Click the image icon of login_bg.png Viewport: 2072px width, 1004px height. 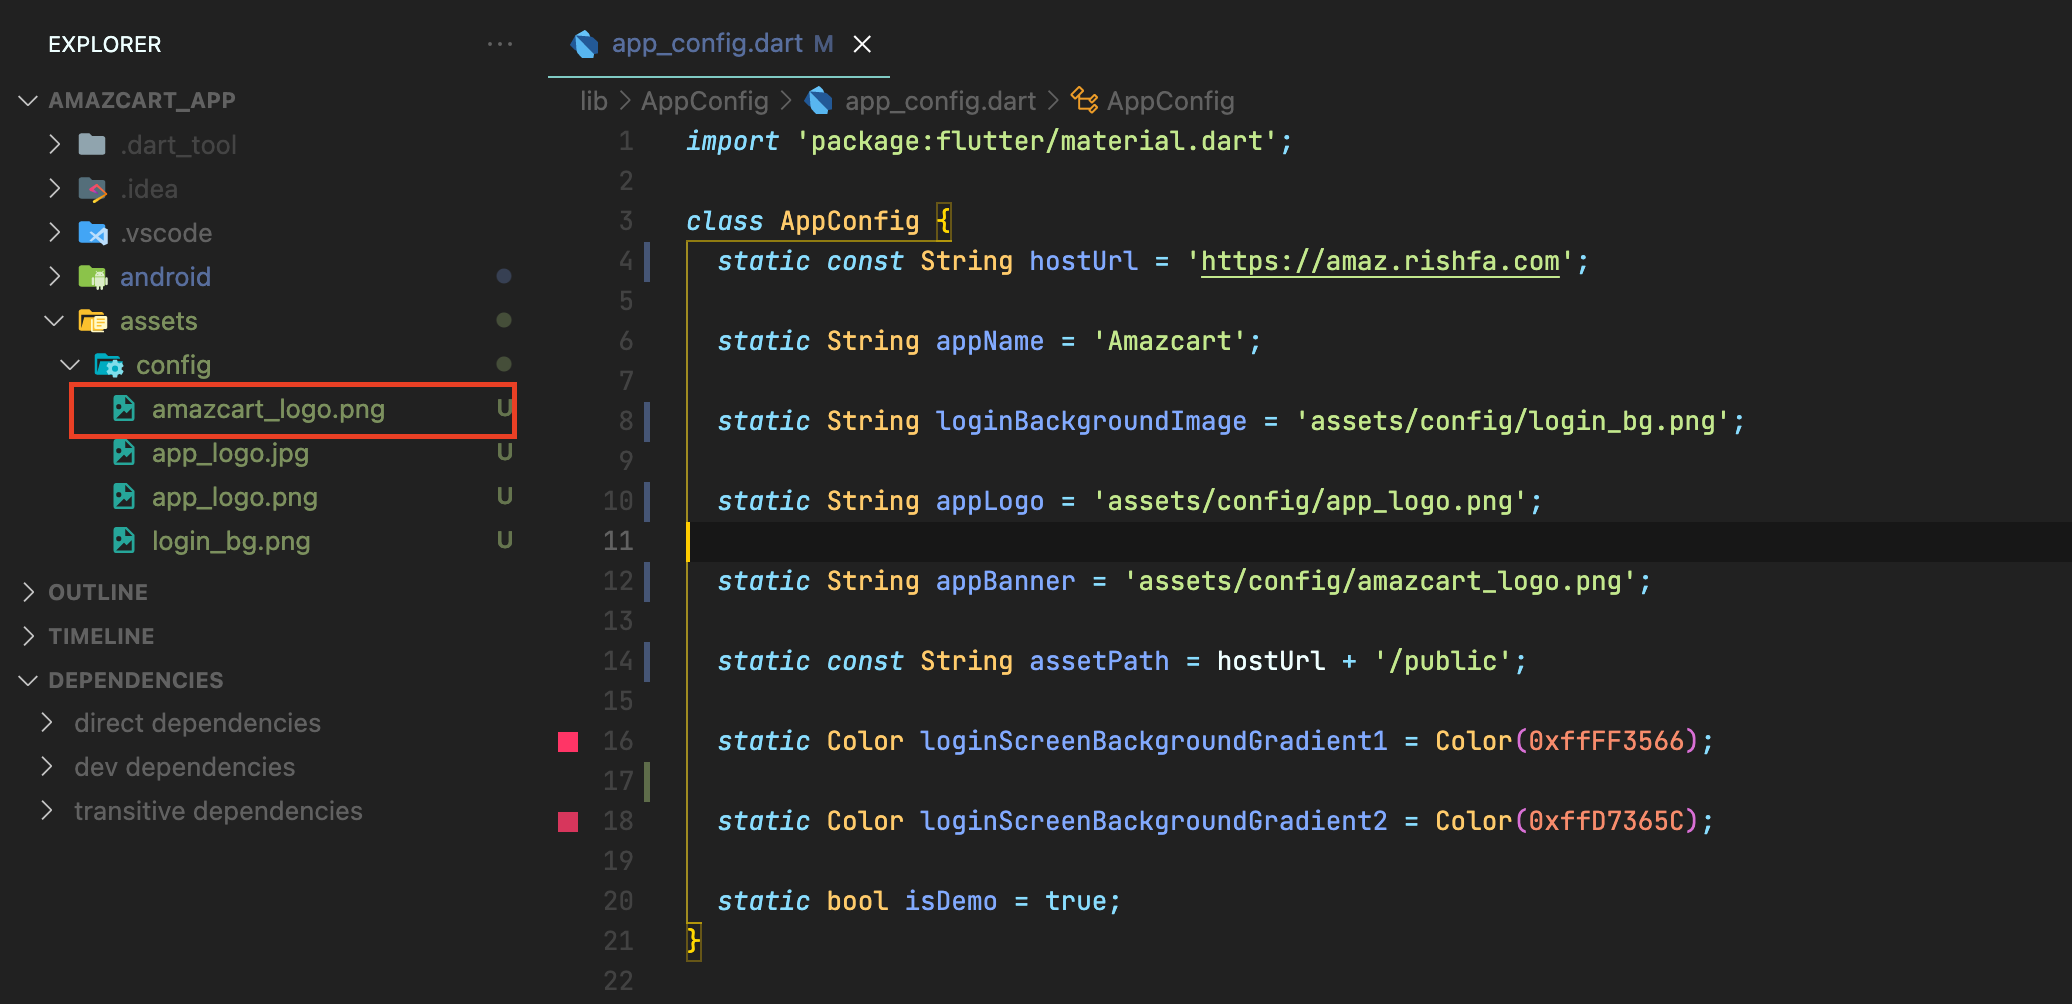pyautogui.click(x=124, y=541)
